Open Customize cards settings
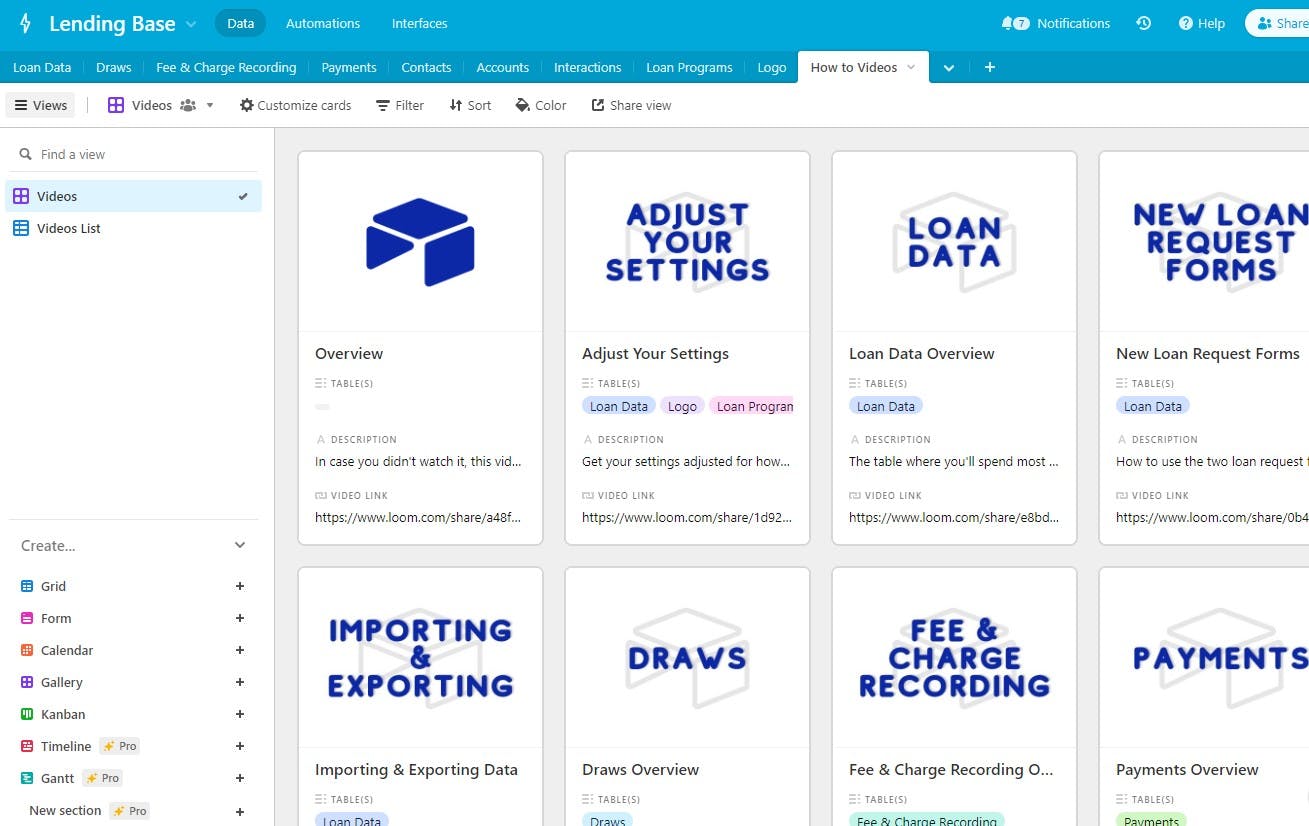Screen dimensions: 1309x826 coord(295,105)
